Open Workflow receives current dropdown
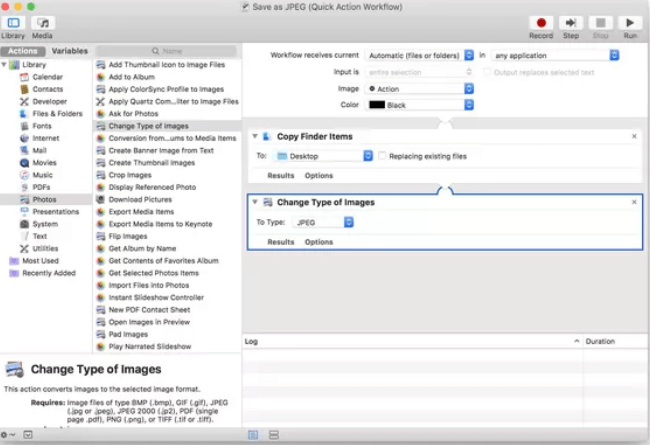The image size is (650, 445). tap(419, 55)
